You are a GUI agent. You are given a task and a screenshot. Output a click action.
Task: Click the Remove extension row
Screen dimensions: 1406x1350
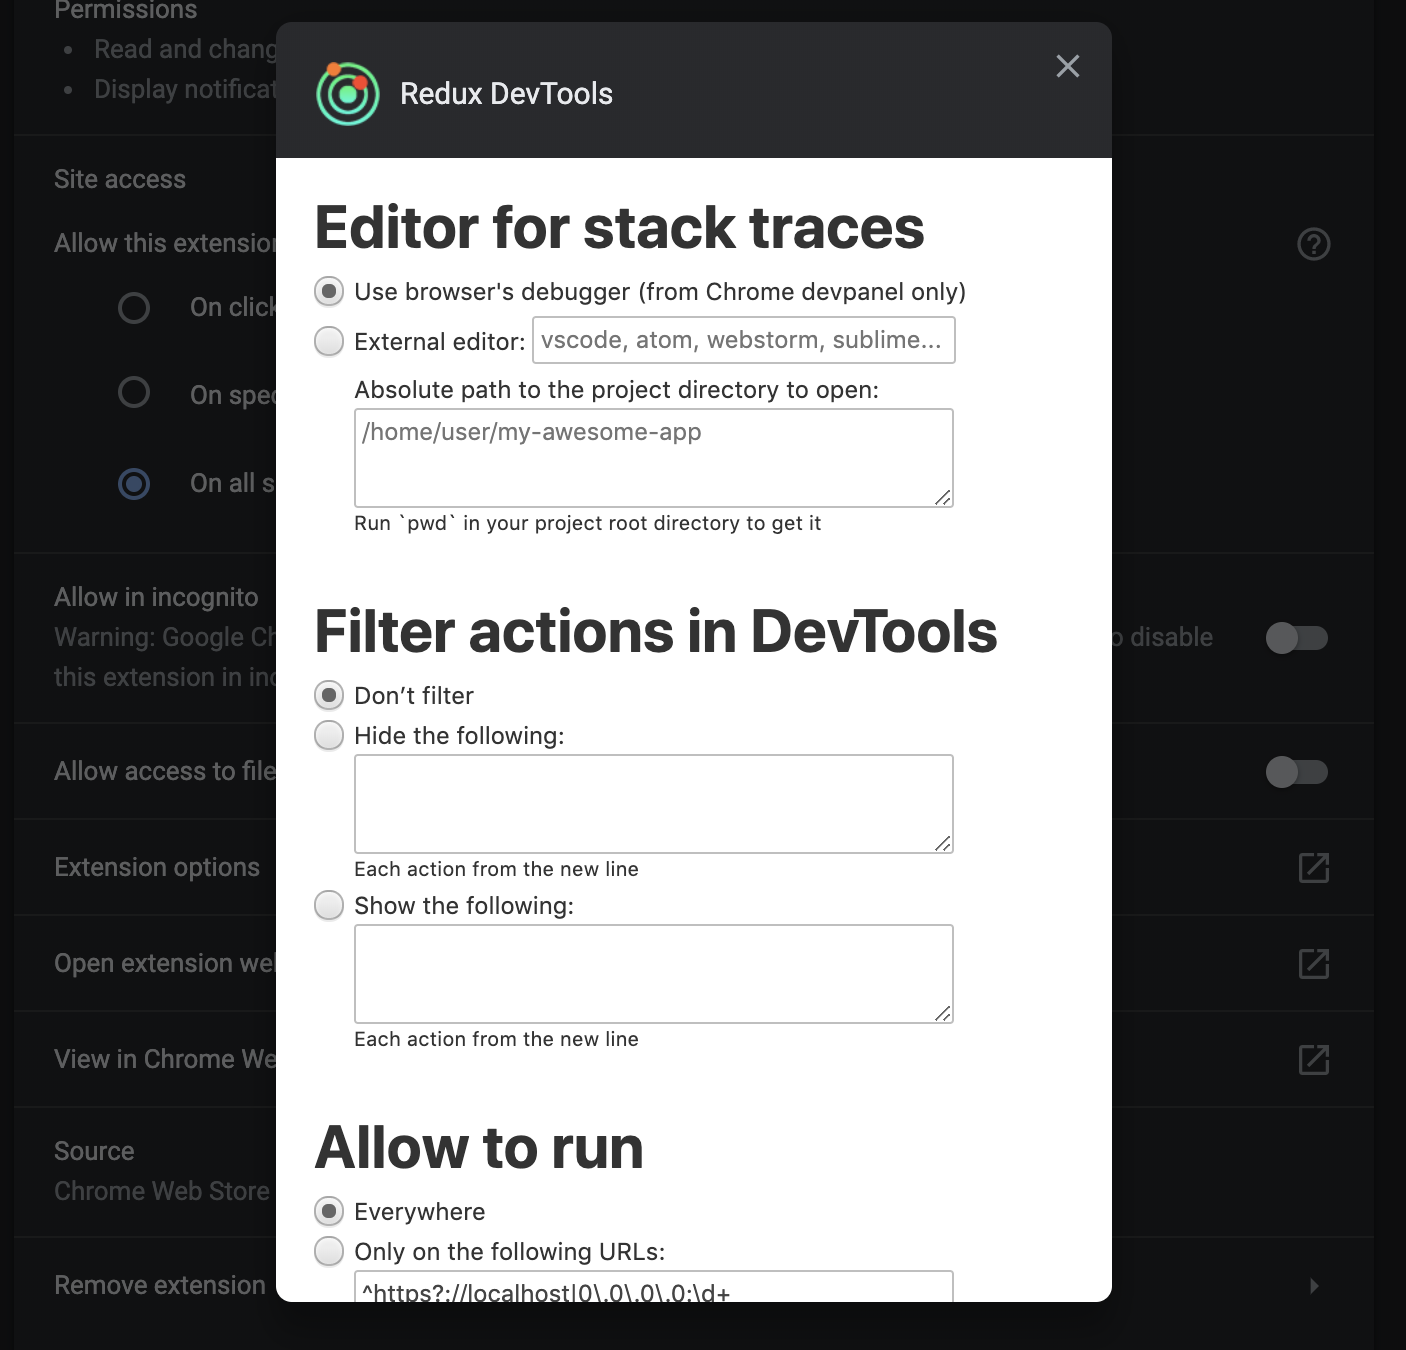pyautogui.click(x=160, y=1285)
